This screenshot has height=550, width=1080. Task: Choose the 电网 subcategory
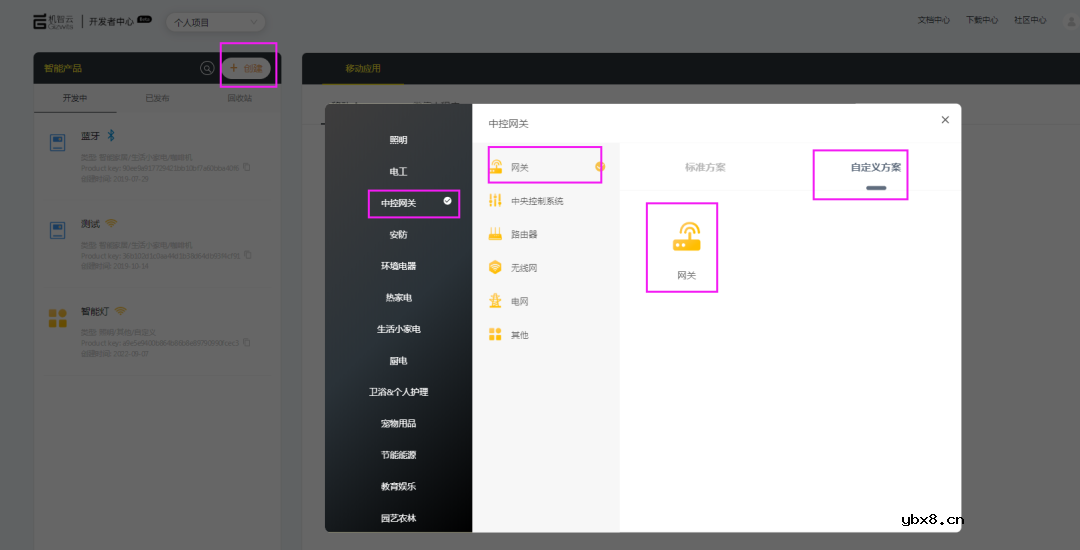[546, 302]
